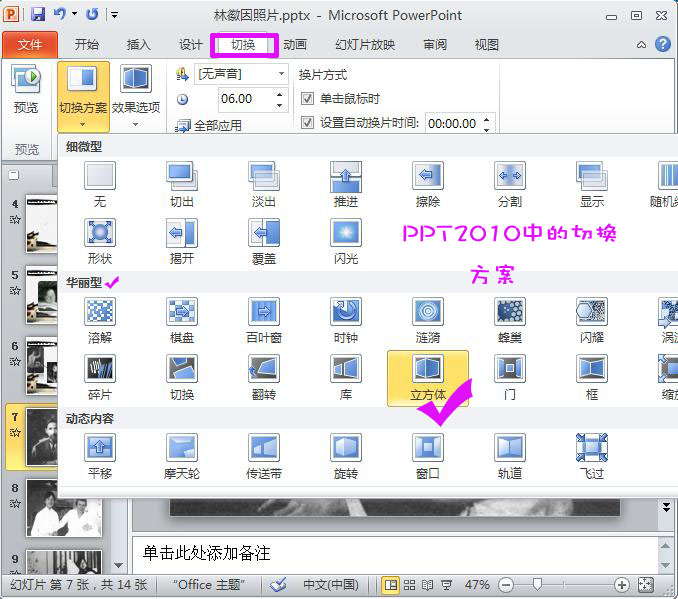Apply the 淡出 fade transition
This screenshot has width=678, height=599.
tap(264, 185)
